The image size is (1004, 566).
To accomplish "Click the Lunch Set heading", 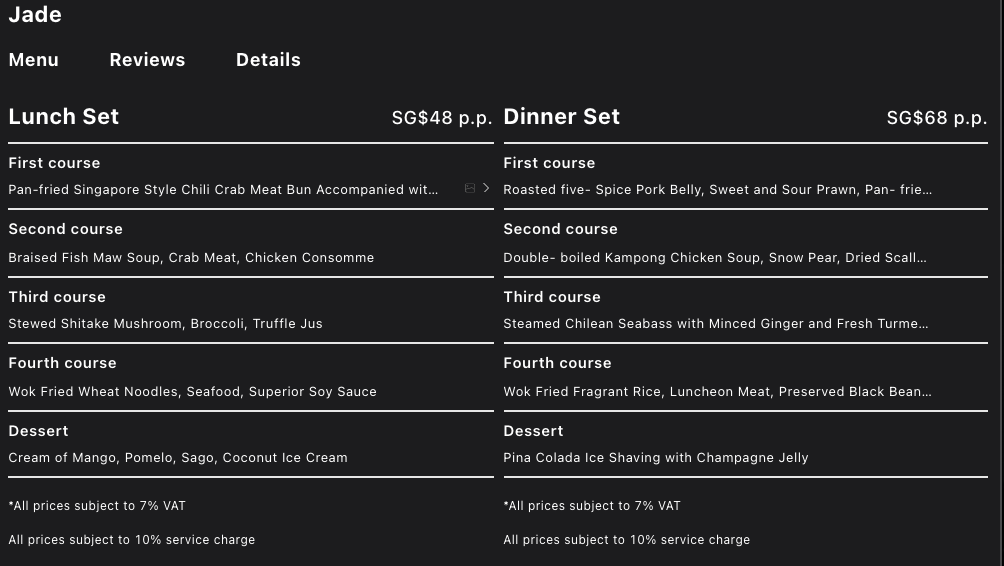I will pyautogui.click(x=64, y=117).
